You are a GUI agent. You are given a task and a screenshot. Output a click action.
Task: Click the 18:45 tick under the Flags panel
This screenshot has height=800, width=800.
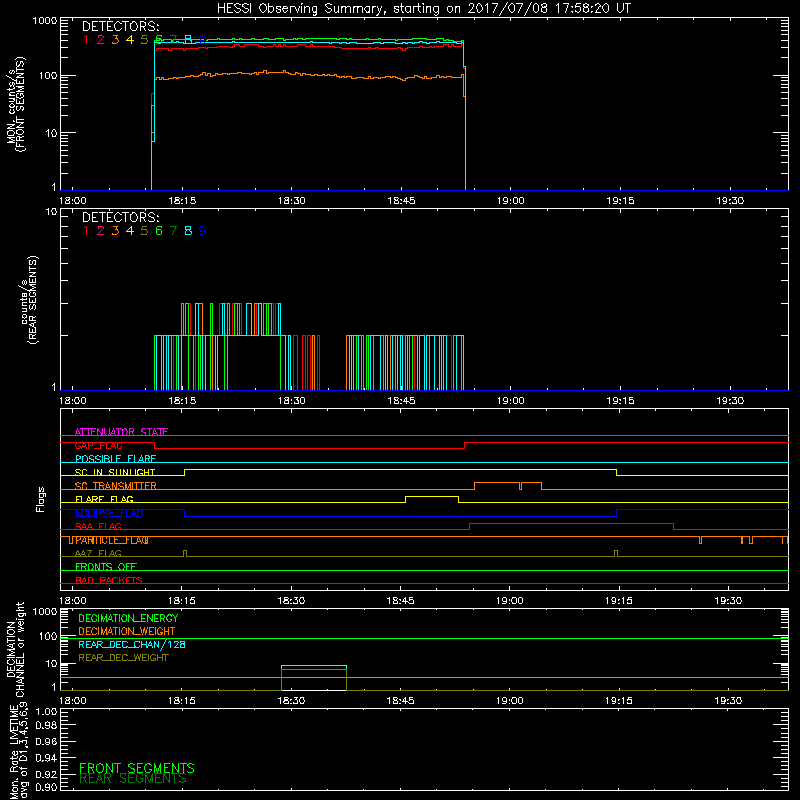pos(401,601)
